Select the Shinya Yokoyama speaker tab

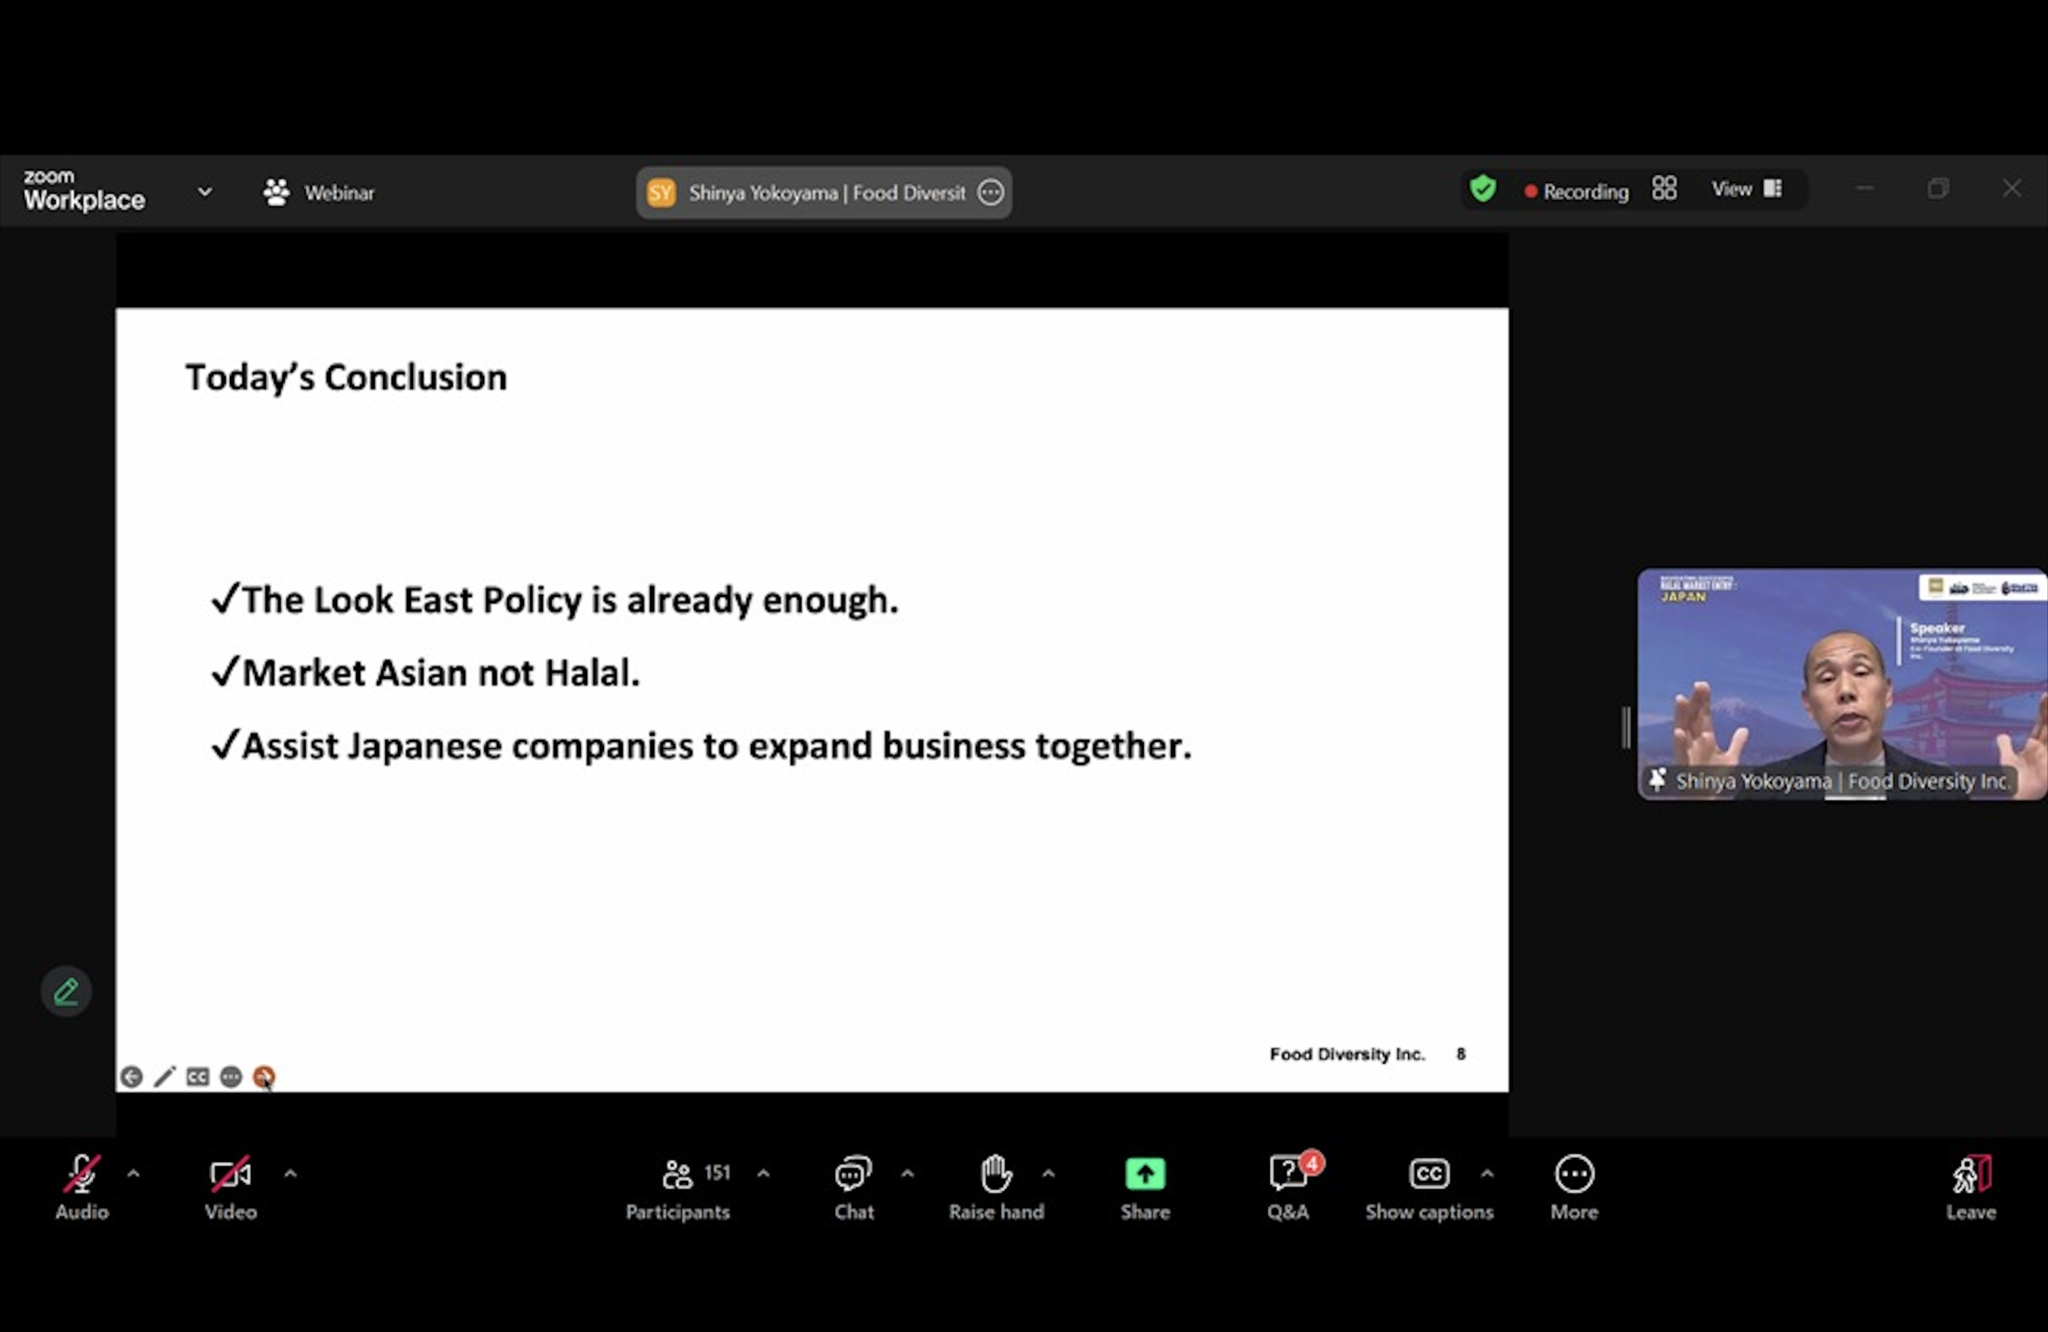[823, 192]
